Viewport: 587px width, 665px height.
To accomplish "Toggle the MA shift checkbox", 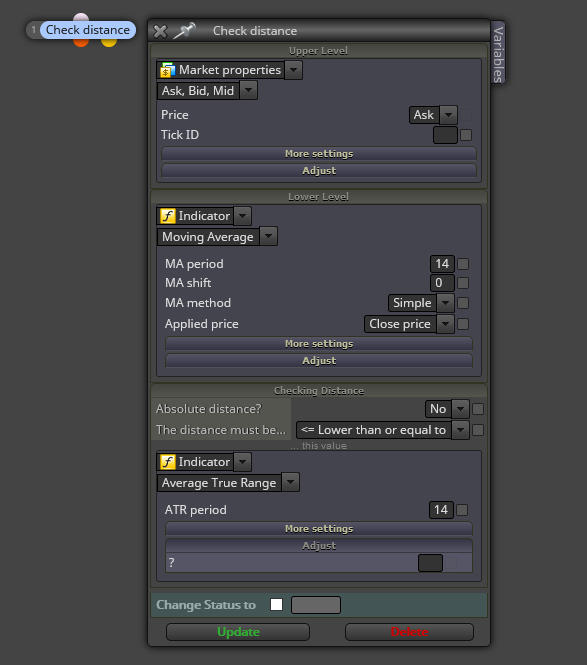I will [x=463, y=283].
